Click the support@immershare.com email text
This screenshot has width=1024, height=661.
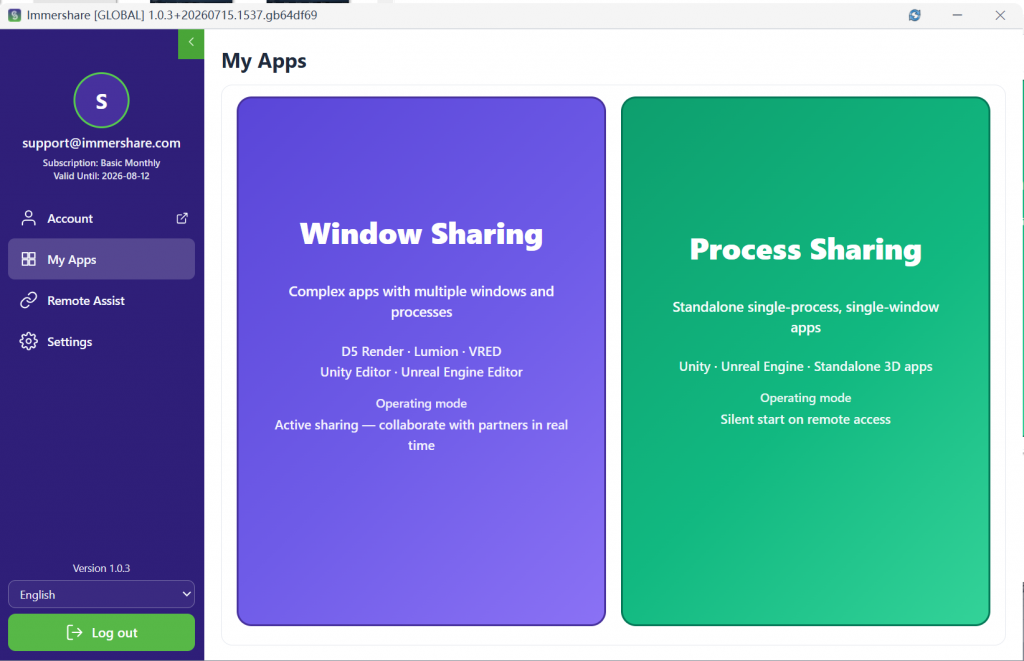click(x=101, y=143)
